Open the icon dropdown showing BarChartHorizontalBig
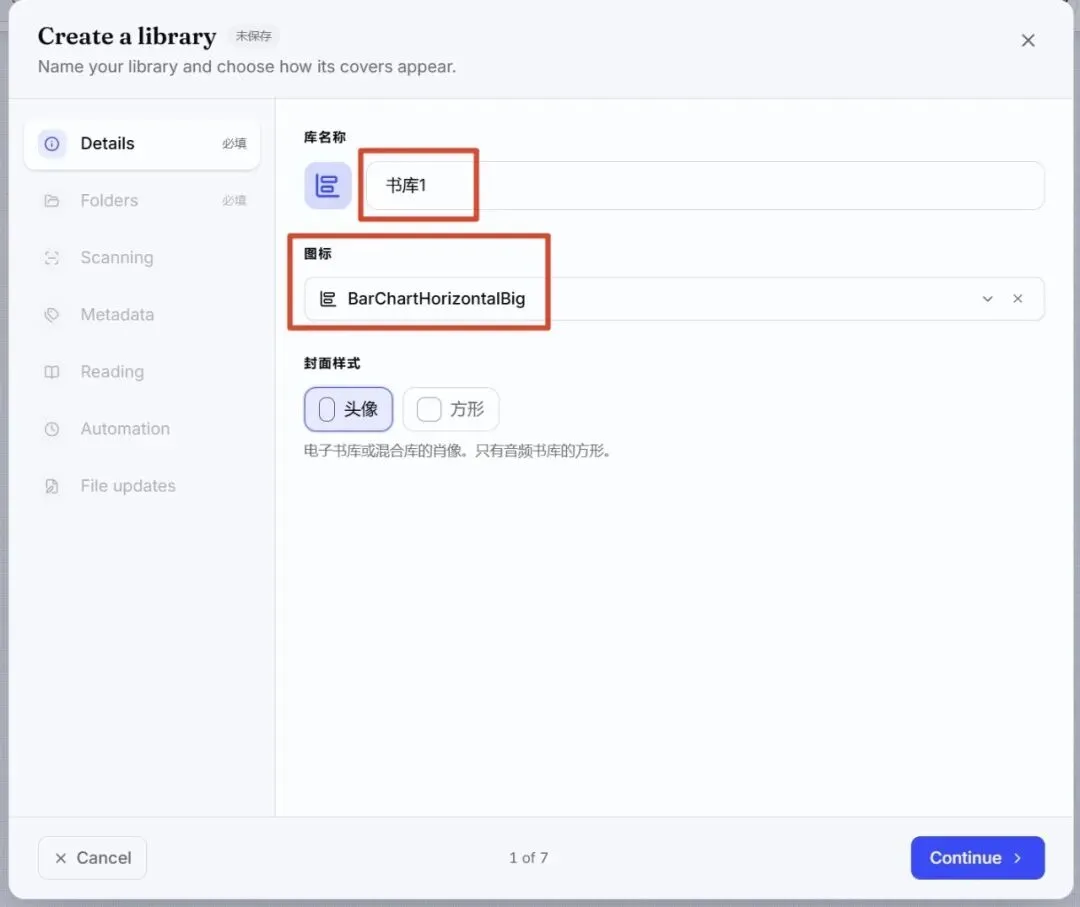 (674, 299)
